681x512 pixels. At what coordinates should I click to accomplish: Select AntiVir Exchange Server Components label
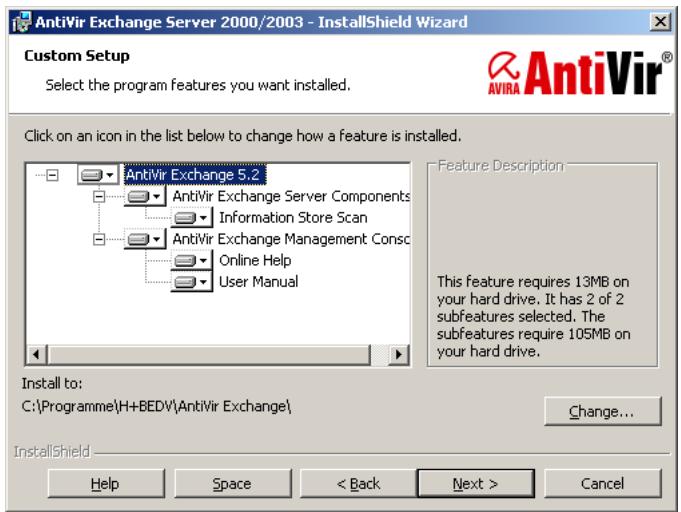[291, 196]
